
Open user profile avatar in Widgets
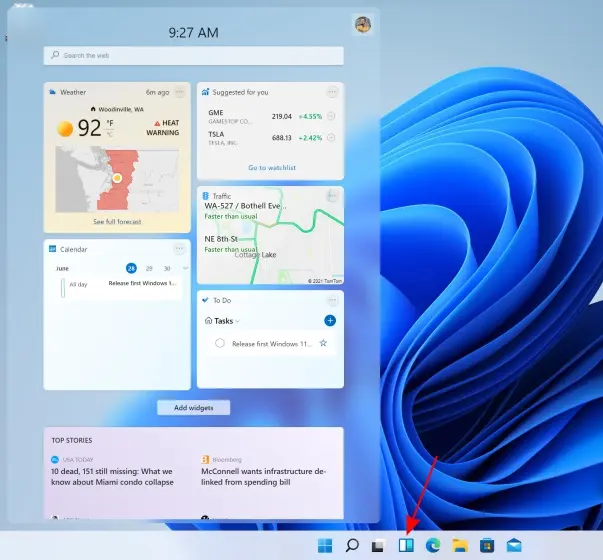[x=363, y=24]
